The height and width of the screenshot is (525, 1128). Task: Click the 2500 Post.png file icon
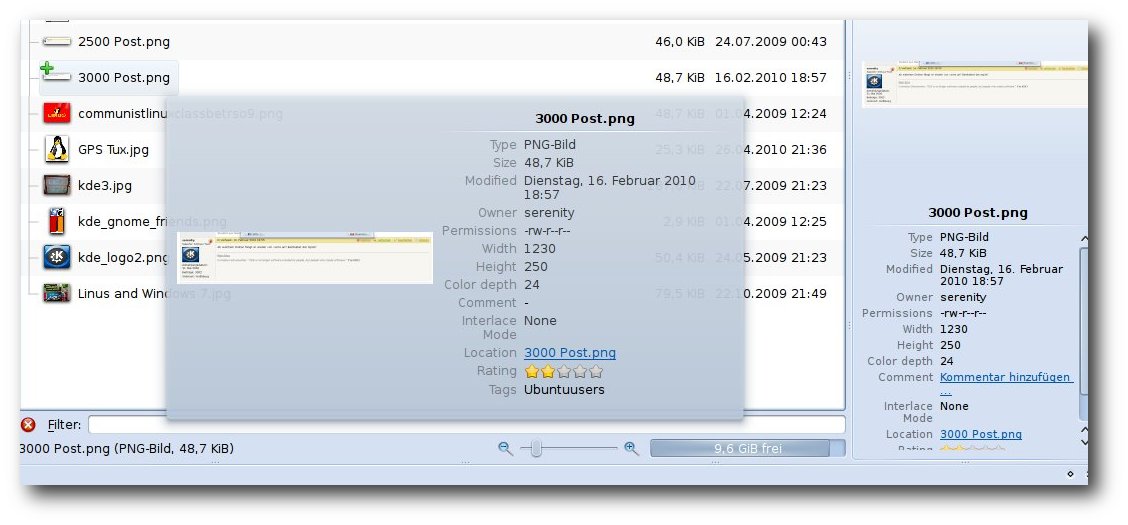[57, 41]
